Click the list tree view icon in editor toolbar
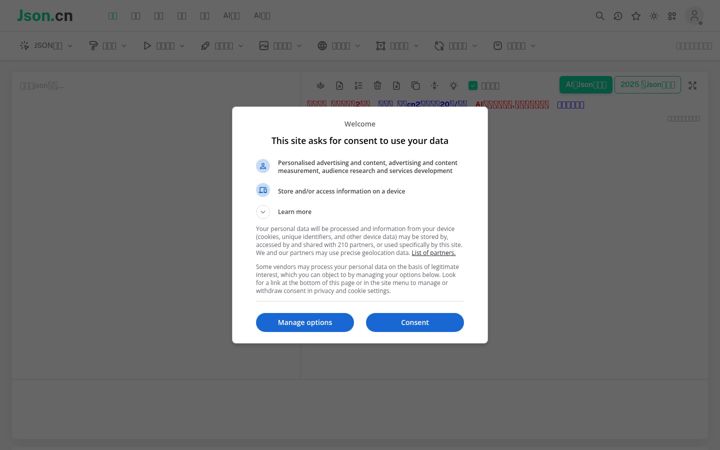Screen dimensions: 720x450 click(358, 85)
